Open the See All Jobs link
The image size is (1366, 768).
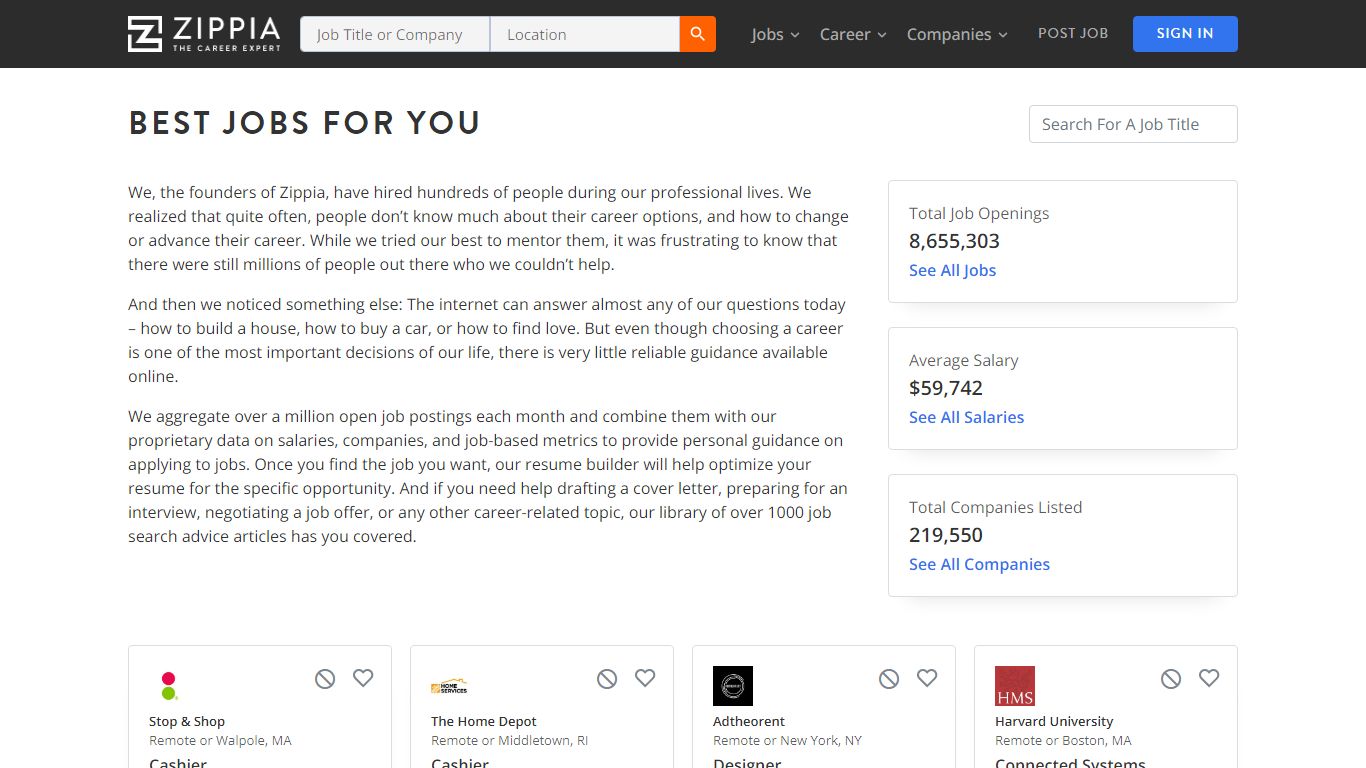click(x=952, y=270)
